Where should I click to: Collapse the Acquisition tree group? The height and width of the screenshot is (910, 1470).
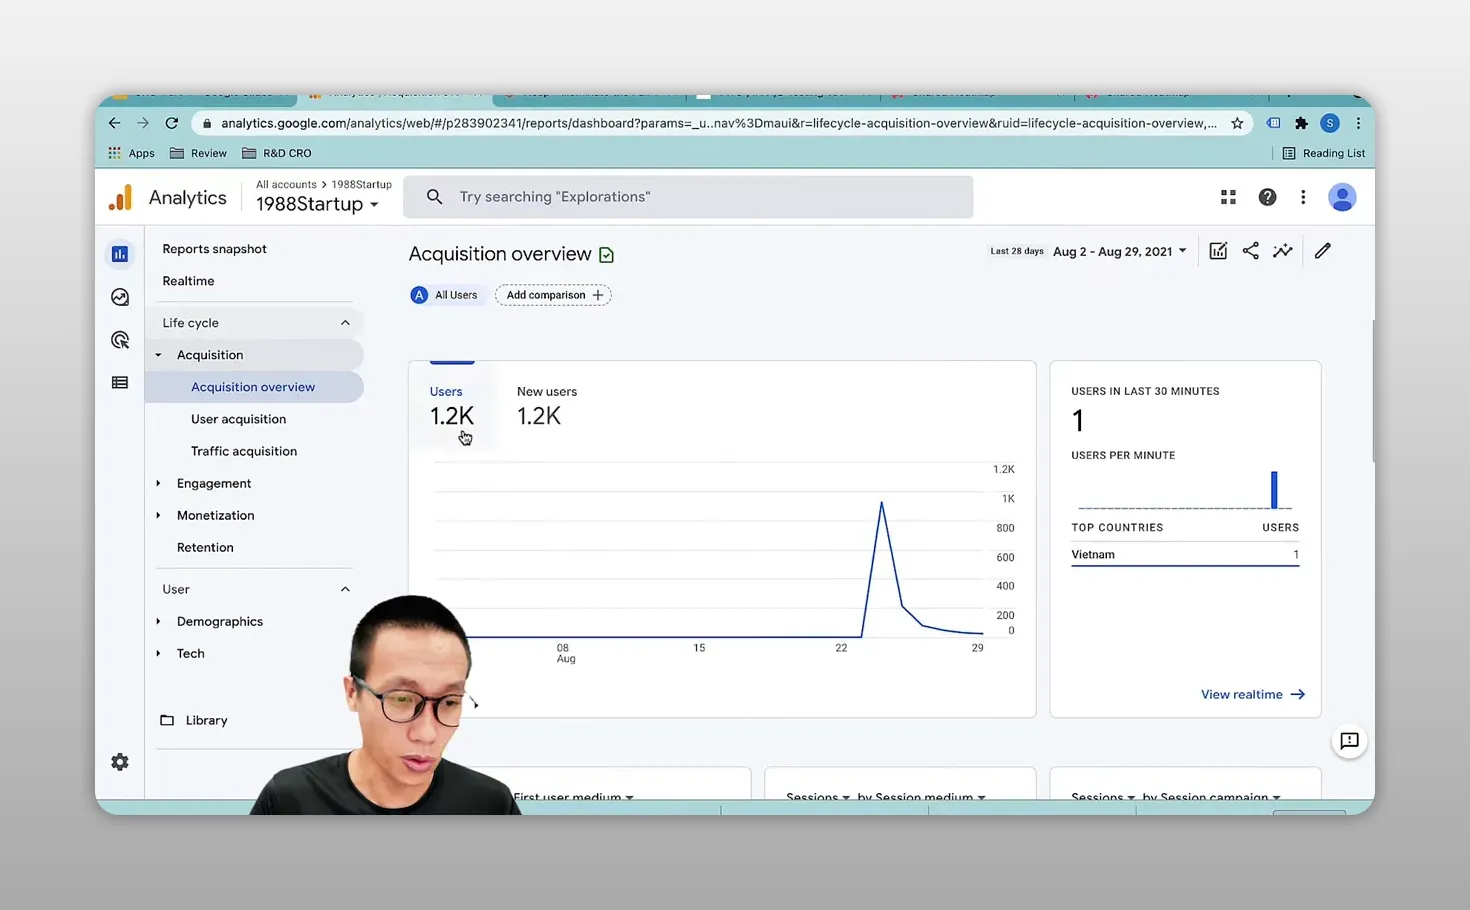tap(158, 355)
